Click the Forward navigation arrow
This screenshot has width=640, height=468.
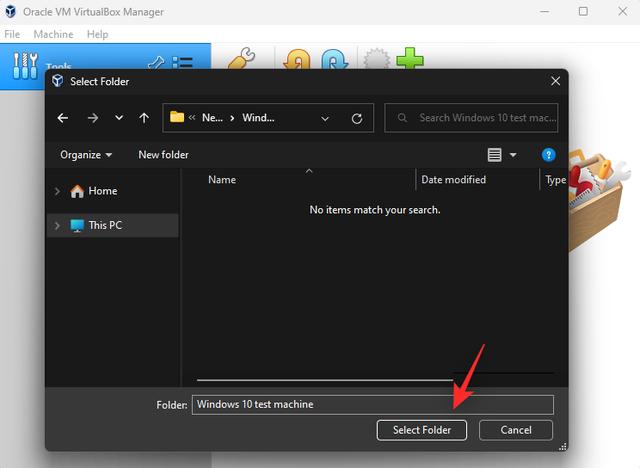point(92,118)
